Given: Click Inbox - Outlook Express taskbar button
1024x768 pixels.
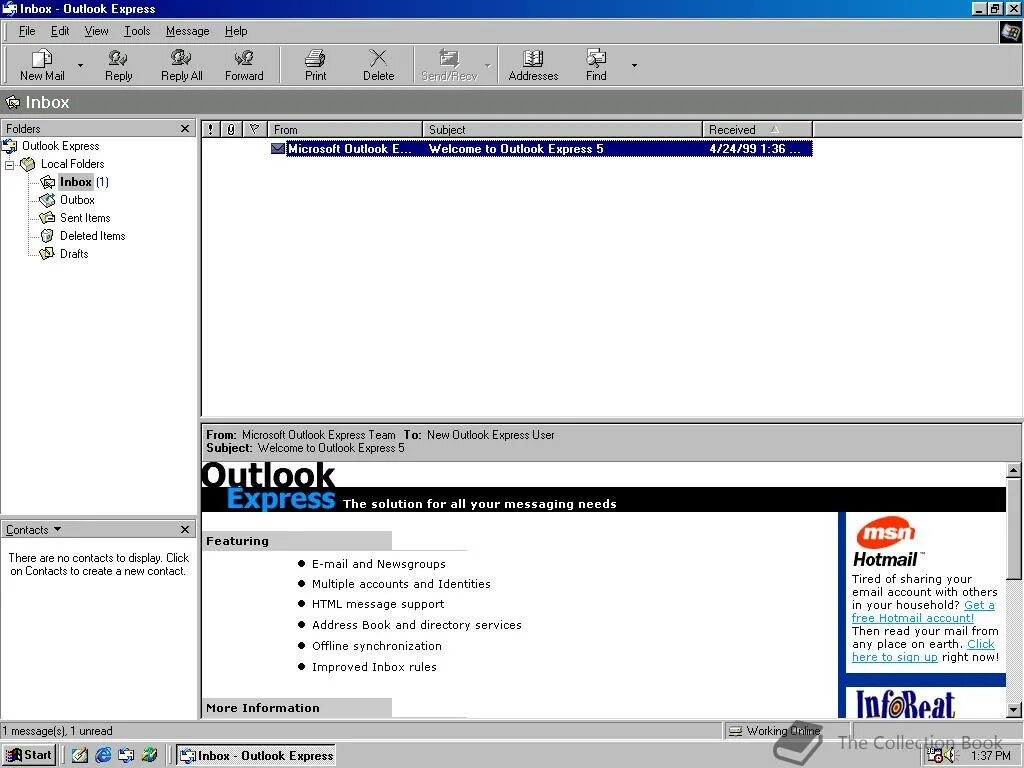Looking at the screenshot, I should [x=257, y=756].
